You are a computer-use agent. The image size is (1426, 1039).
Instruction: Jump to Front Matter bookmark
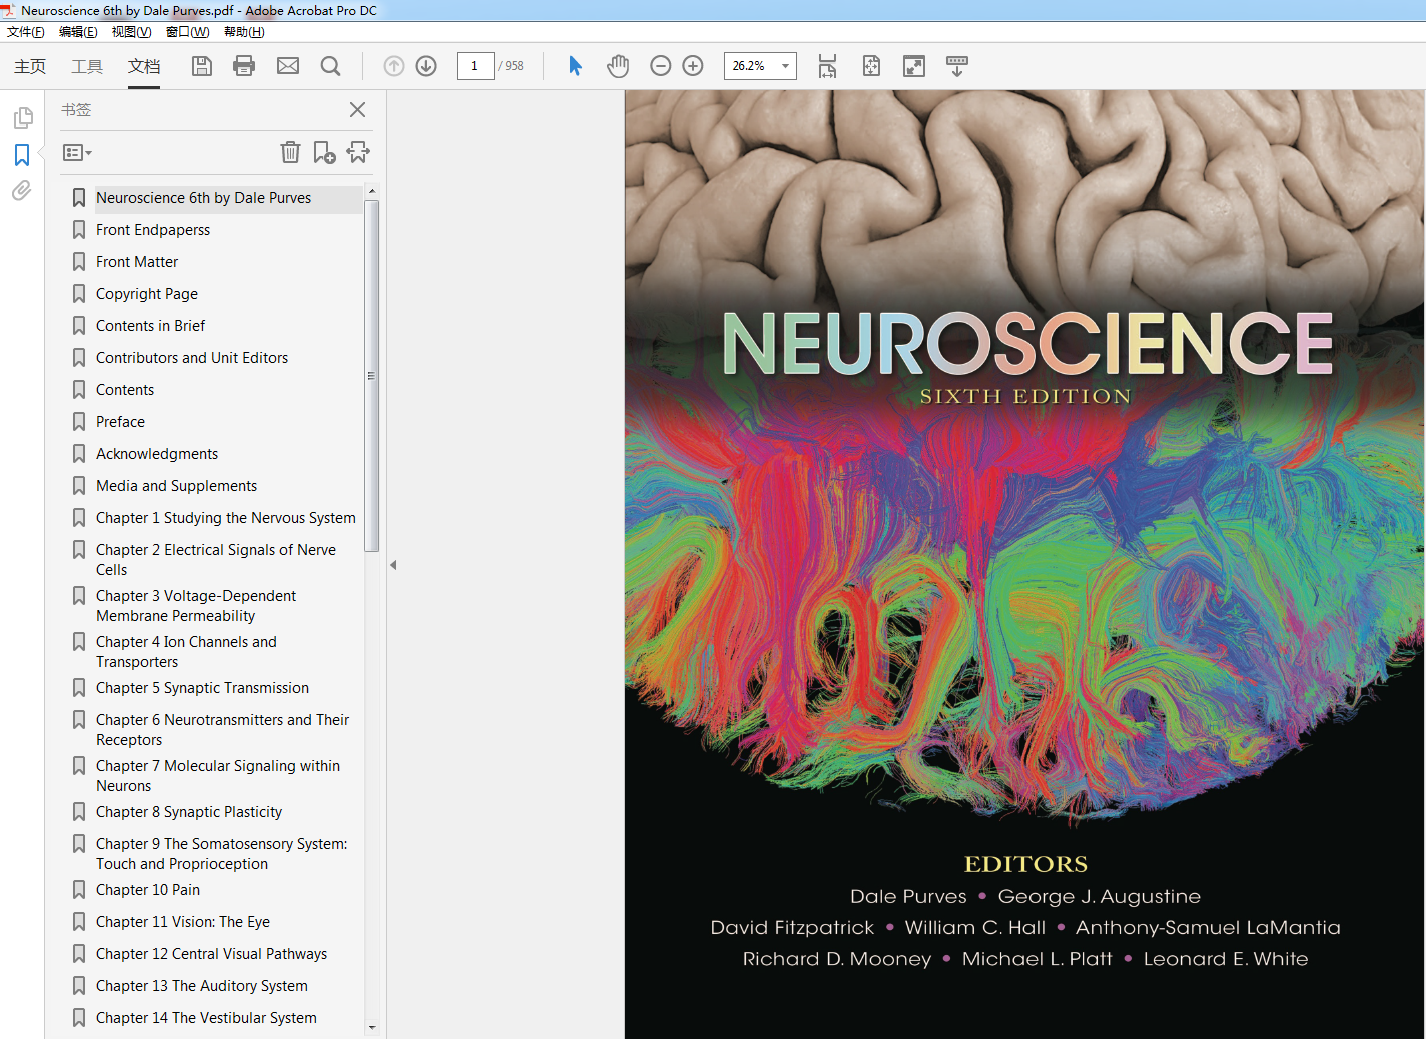point(137,262)
